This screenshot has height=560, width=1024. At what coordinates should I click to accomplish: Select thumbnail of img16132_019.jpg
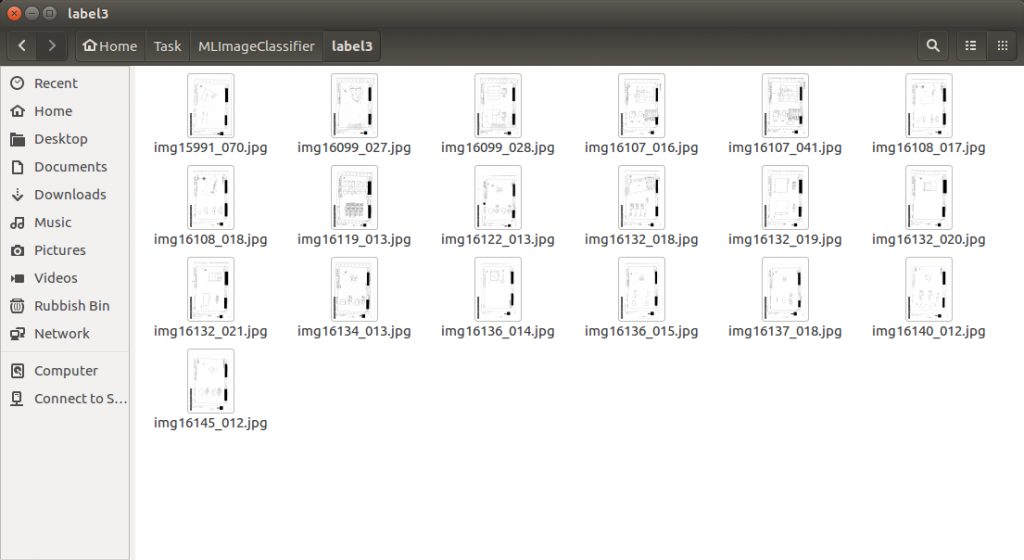tap(785, 197)
